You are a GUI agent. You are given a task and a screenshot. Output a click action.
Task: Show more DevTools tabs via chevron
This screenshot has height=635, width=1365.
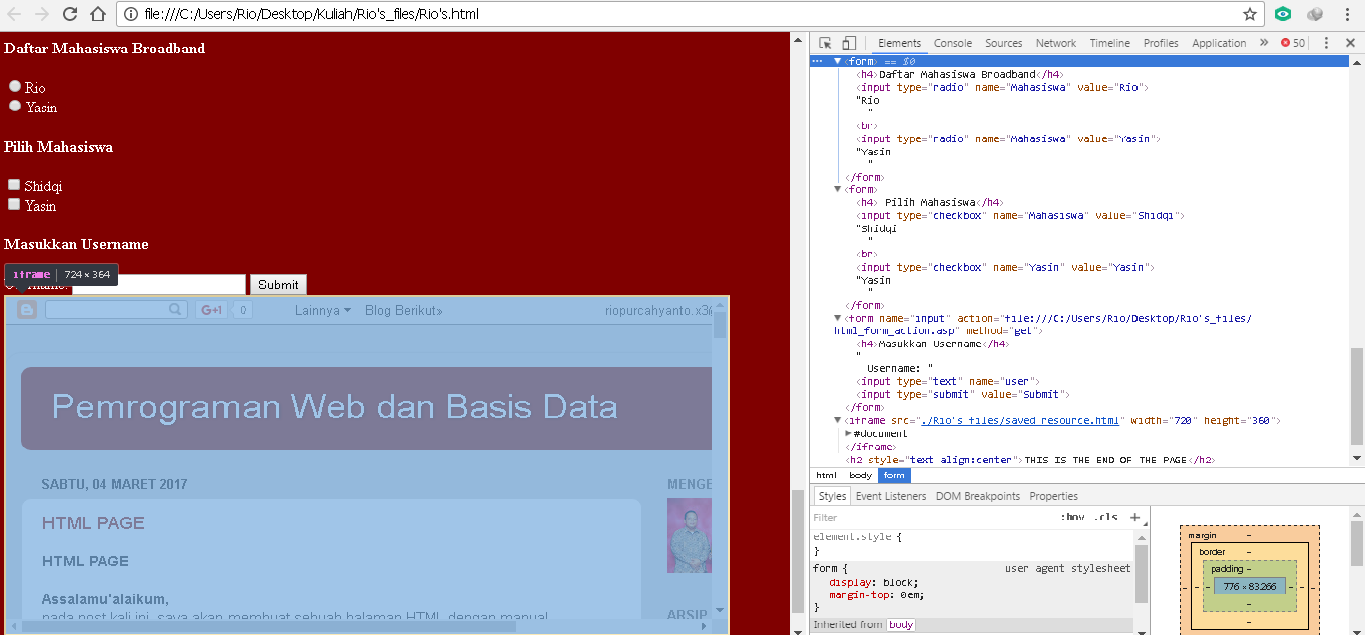[x=1264, y=43]
